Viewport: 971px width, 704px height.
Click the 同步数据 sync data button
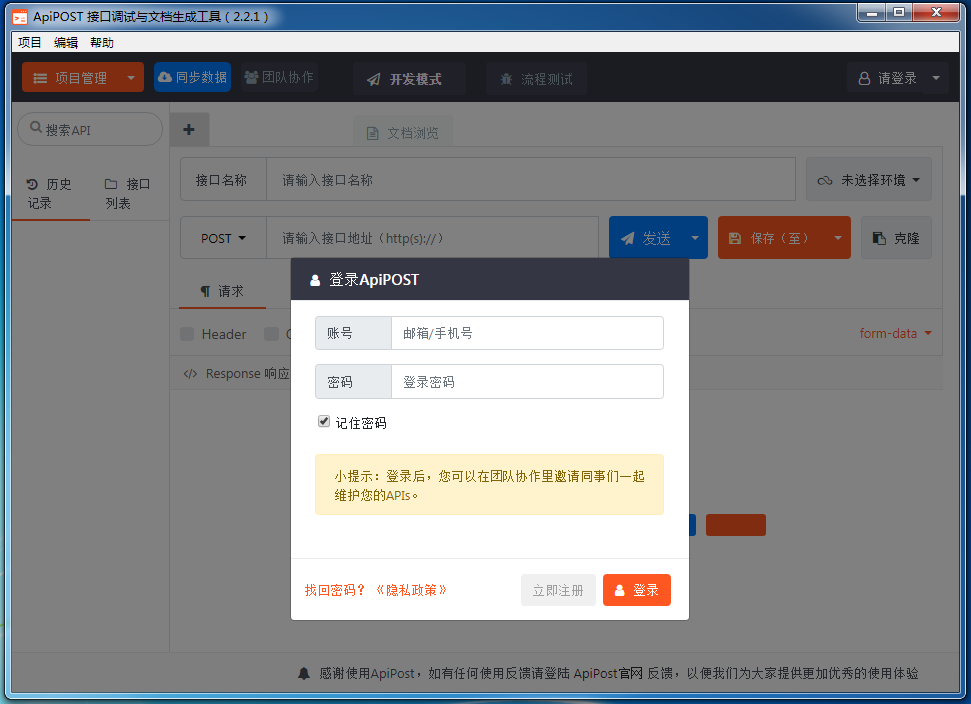point(193,77)
